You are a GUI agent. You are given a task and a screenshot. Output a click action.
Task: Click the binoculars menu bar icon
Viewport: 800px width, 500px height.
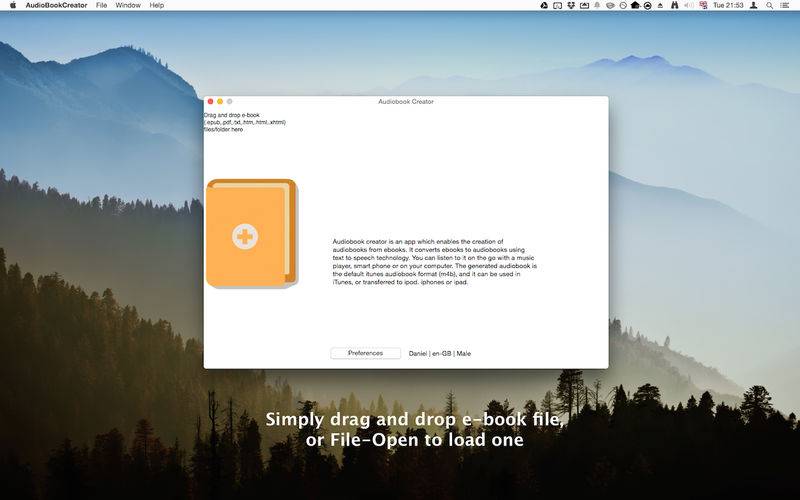674,5
